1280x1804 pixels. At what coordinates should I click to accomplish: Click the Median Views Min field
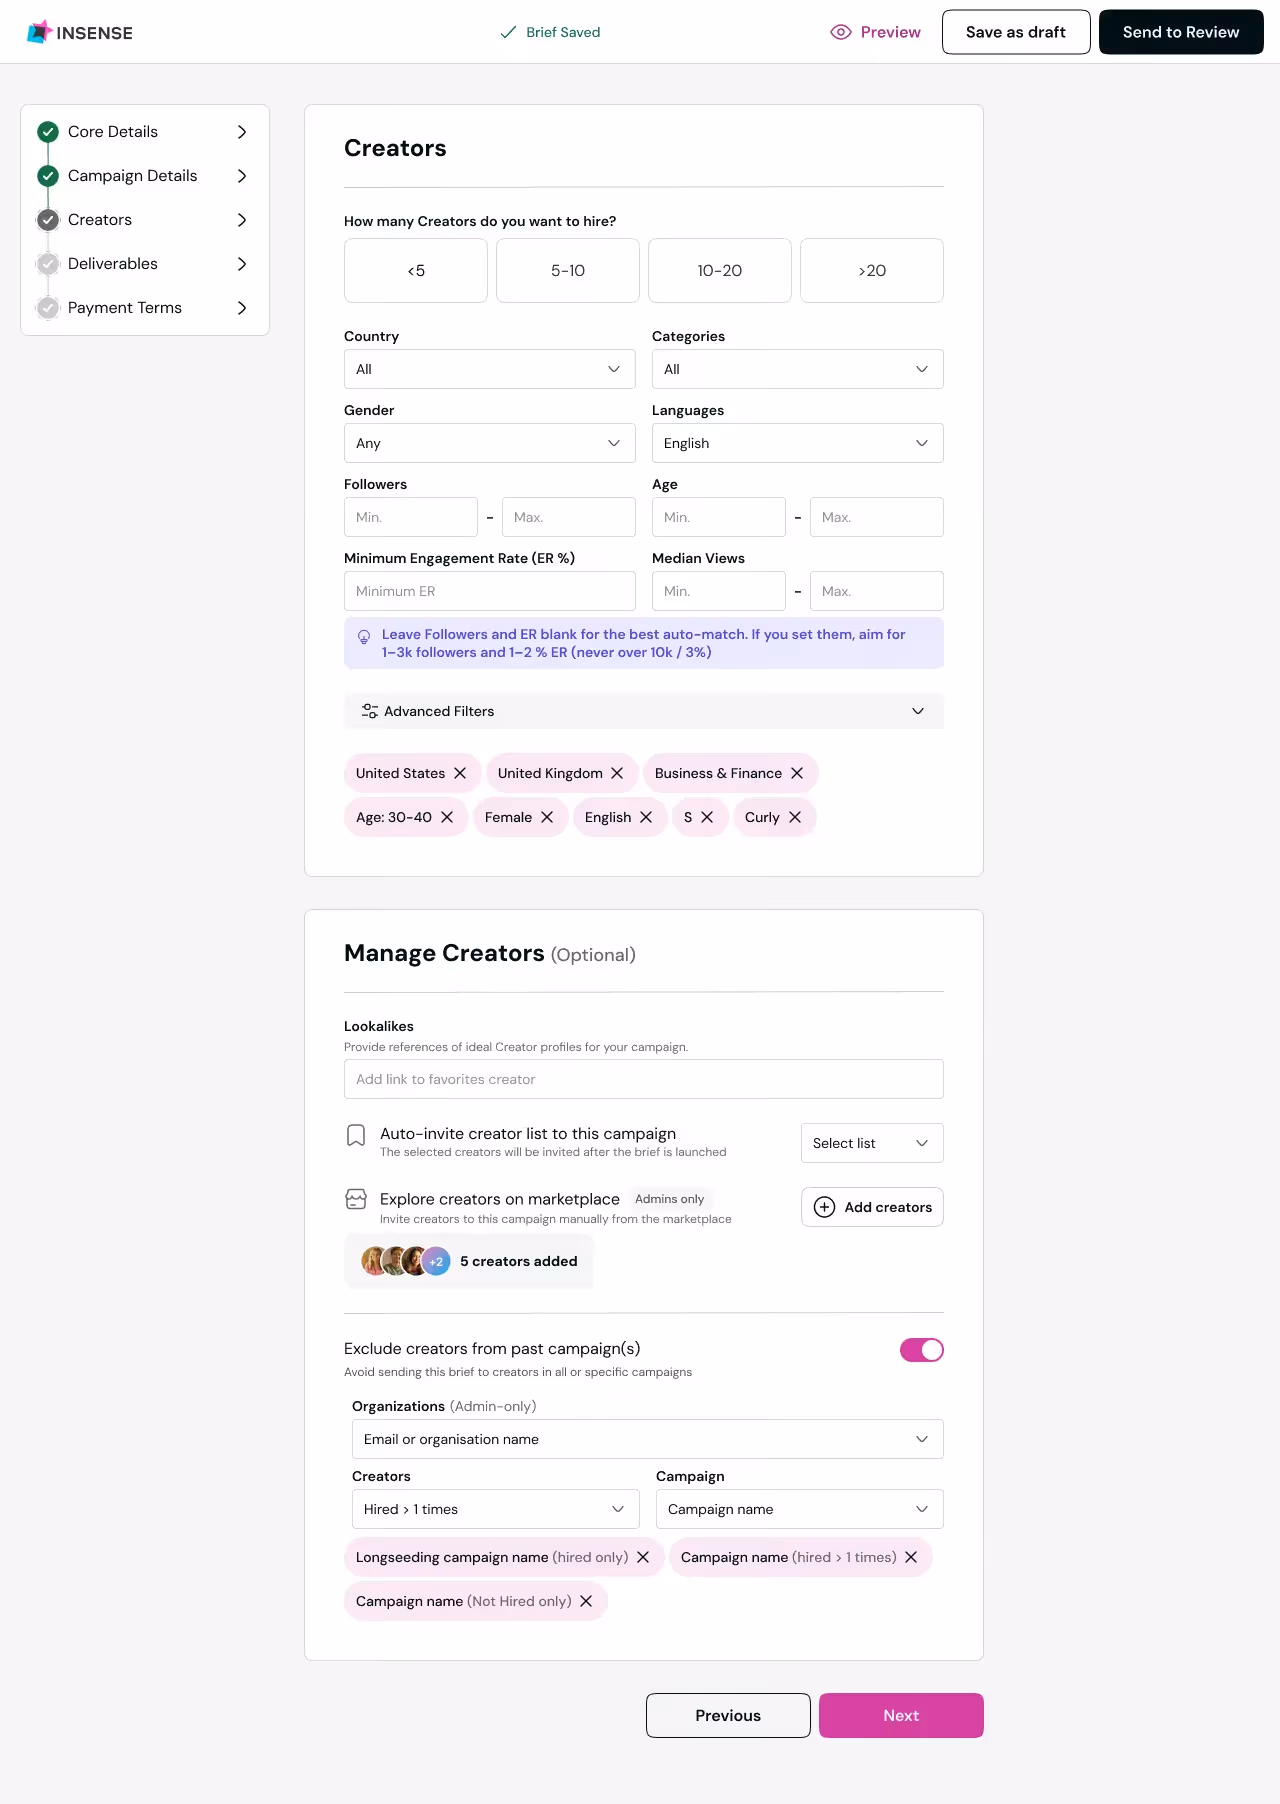pos(719,591)
